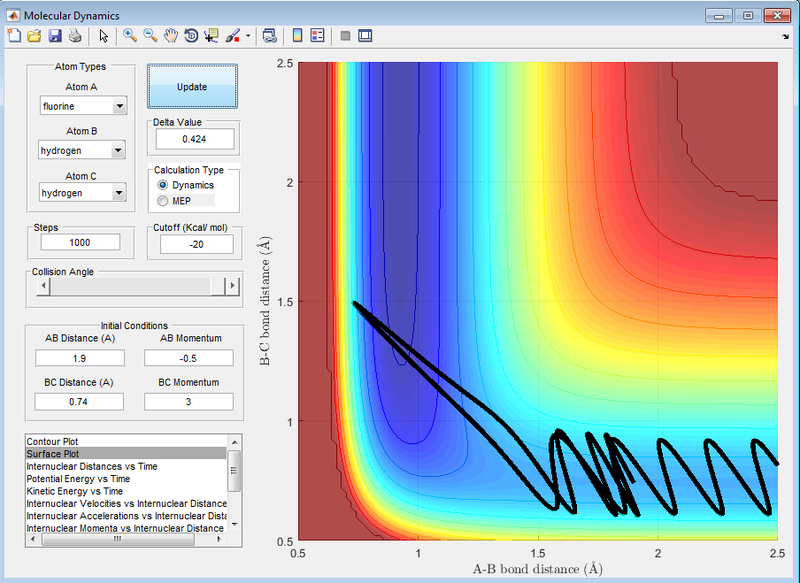Select the Dynamics calculation type
Image resolution: width=800 pixels, height=583 pixels.
coord(164,185)
